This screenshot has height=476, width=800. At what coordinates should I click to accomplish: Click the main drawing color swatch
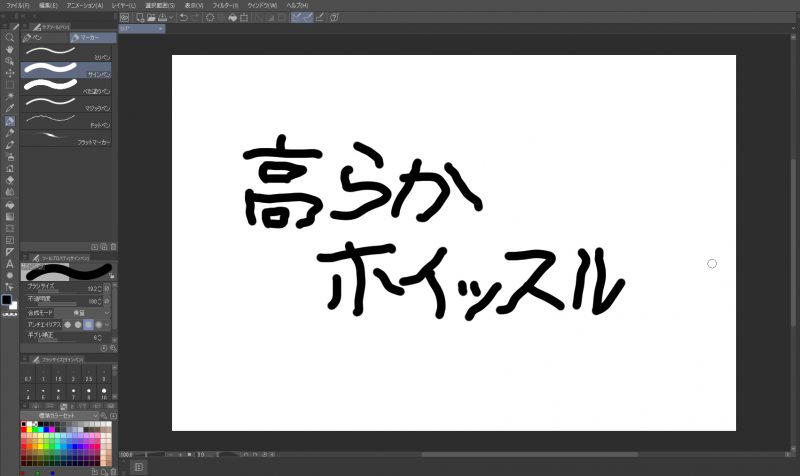[6, 300]
